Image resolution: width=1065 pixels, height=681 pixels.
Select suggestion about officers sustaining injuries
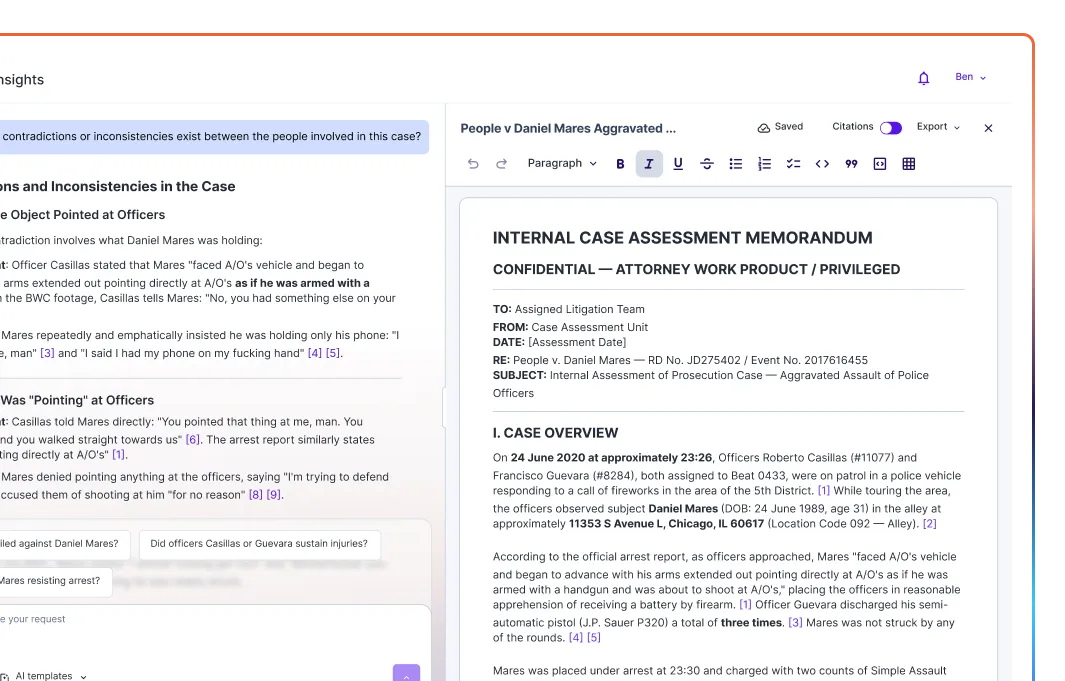coord(259,544)
